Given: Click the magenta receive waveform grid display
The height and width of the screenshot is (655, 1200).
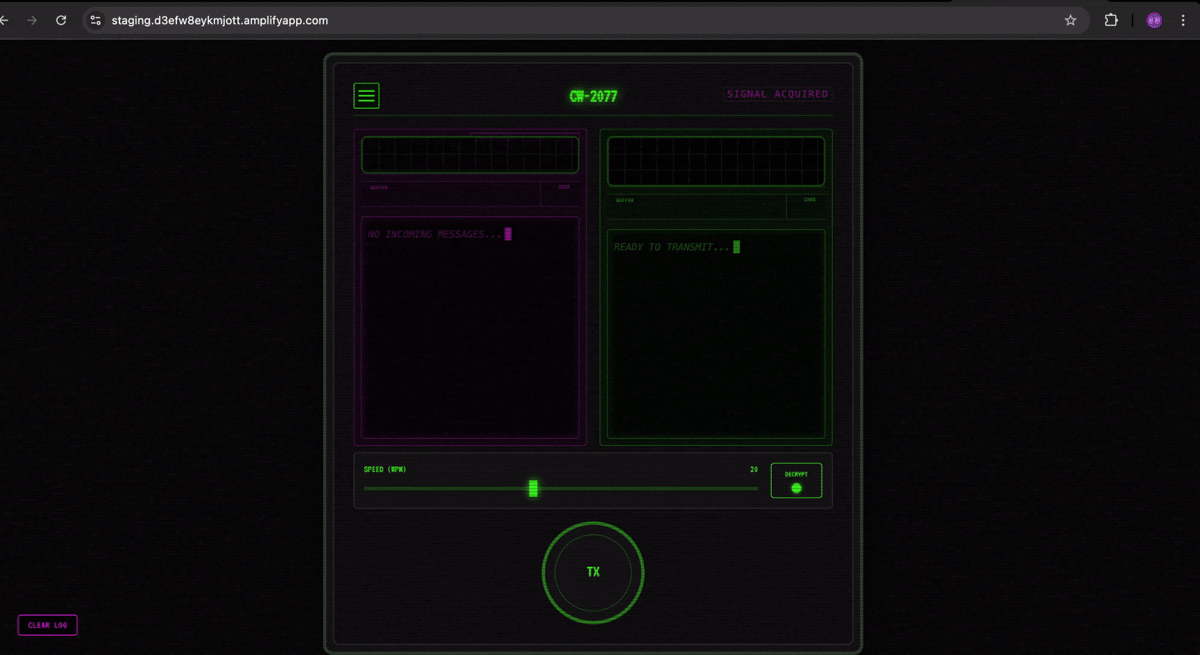Looking at the screenshot, I should 469,155.
